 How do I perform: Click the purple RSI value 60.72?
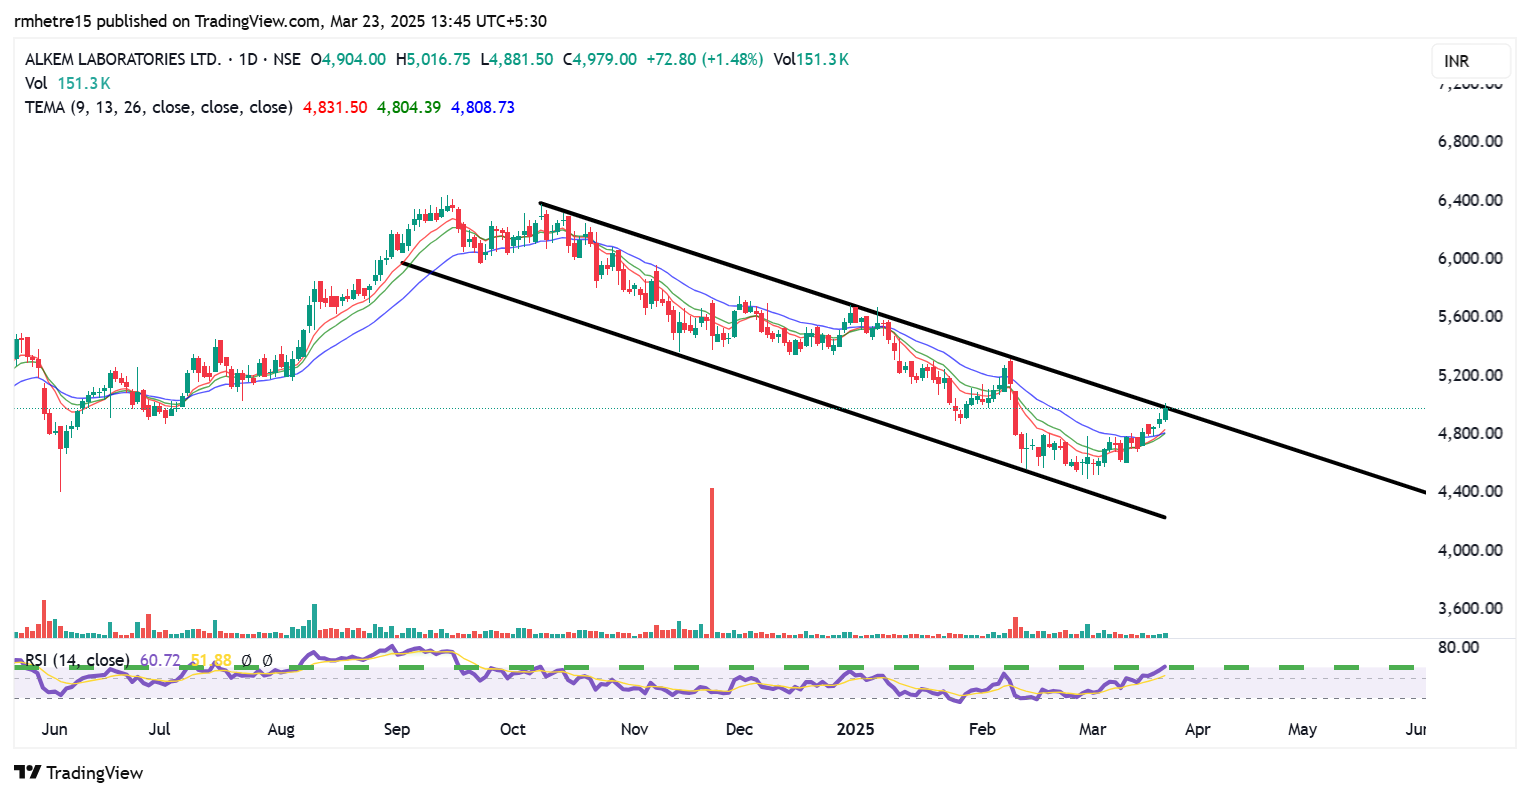(160, 660)
